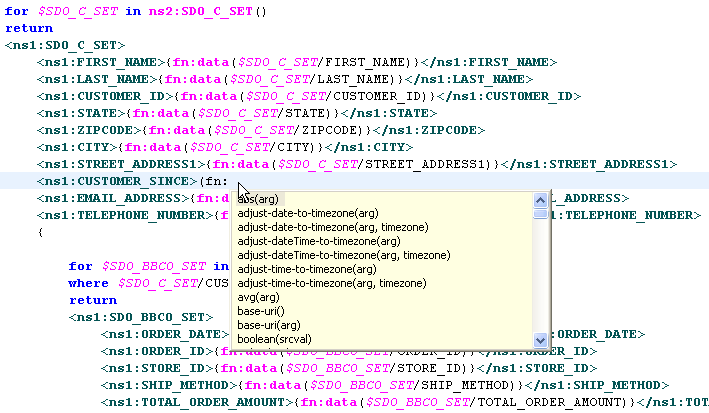
Task: Choose adjust-dateTime-to-timezone(arg, timezone) item
Action: 344,255
